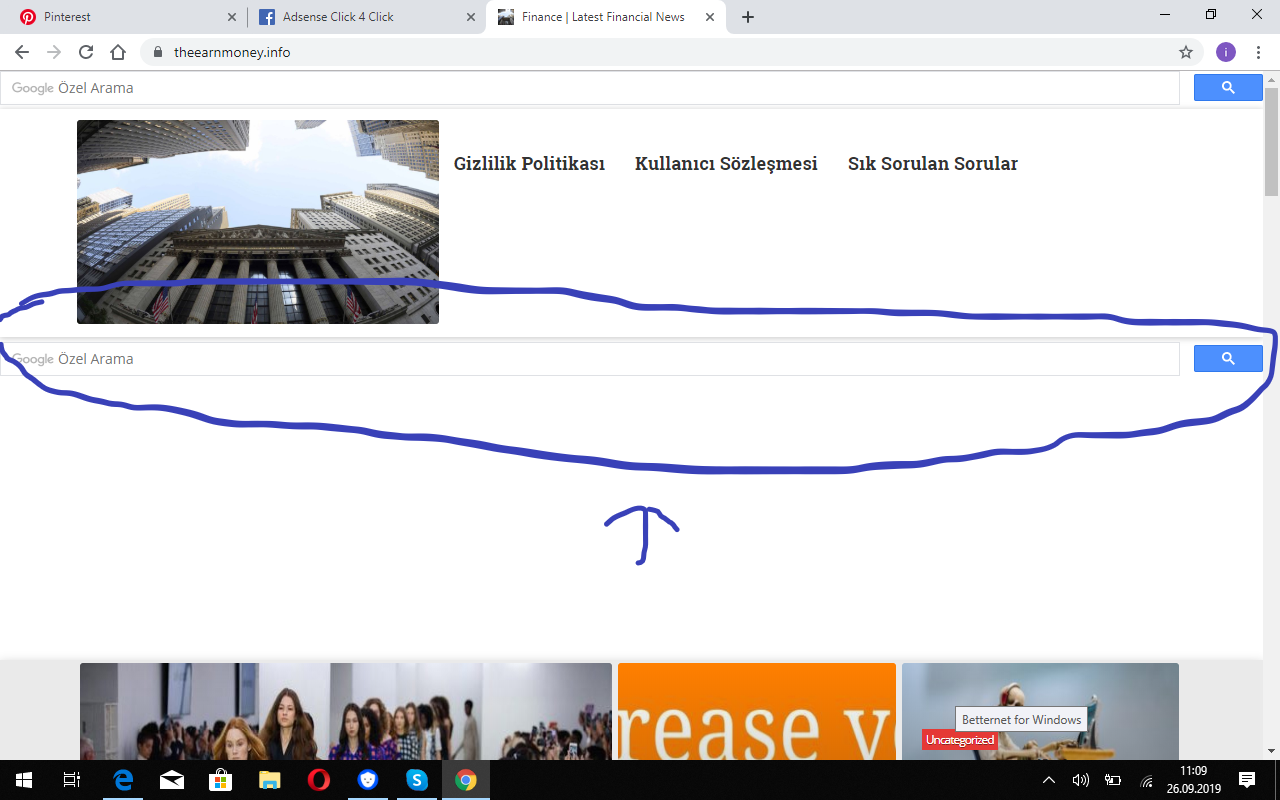The width and height of the screenshot is (1280, 800).
Task: Click the Wall Street building logo image
Action: (258, 222)
